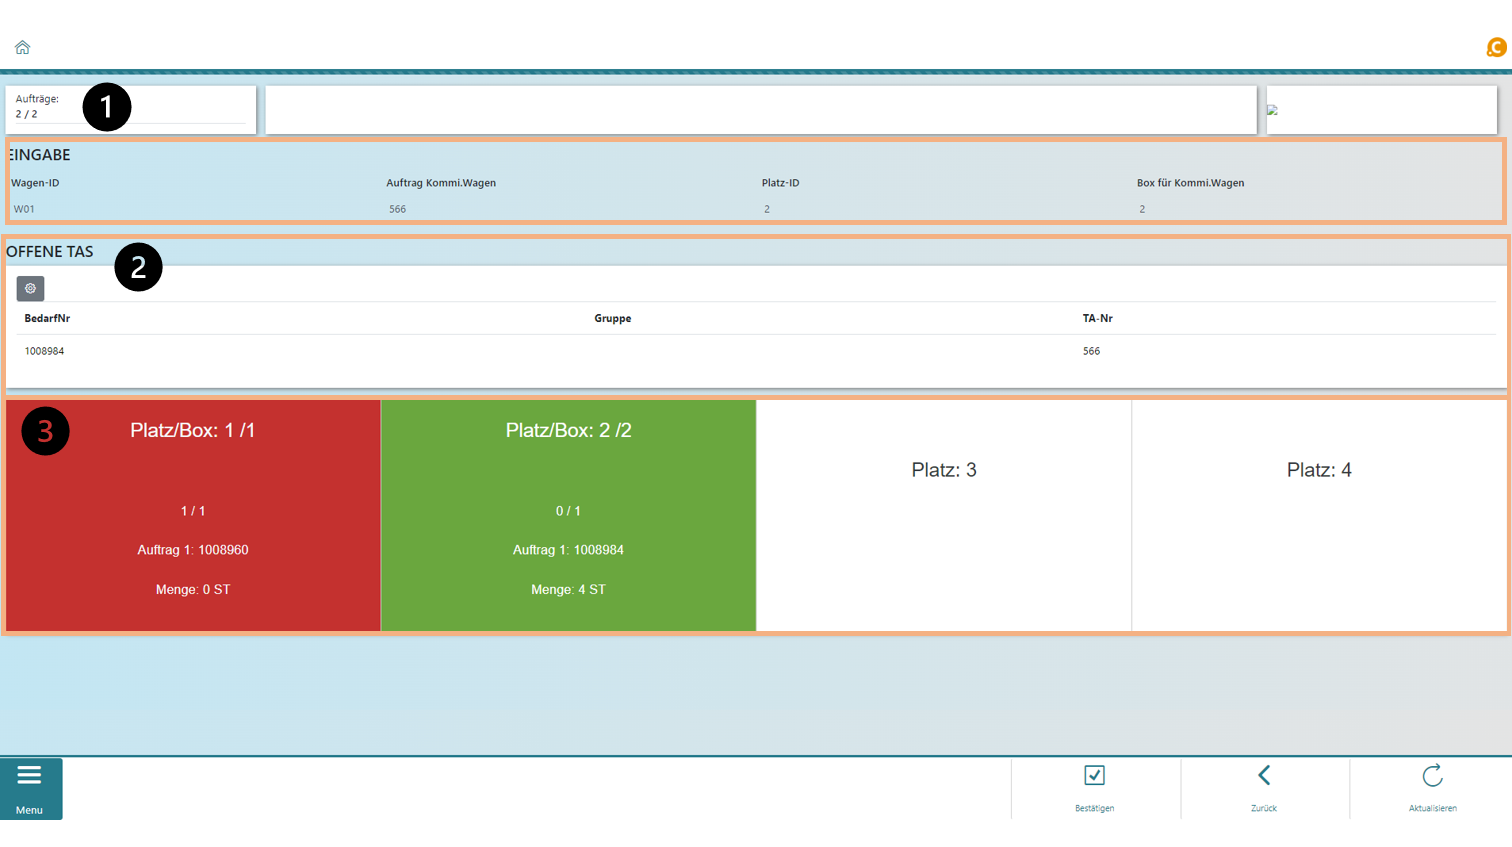Viewport: 1512px width, 847px height.
Task: Select the red Platz/Box 1/1 tile
Action: pos(193,515)
